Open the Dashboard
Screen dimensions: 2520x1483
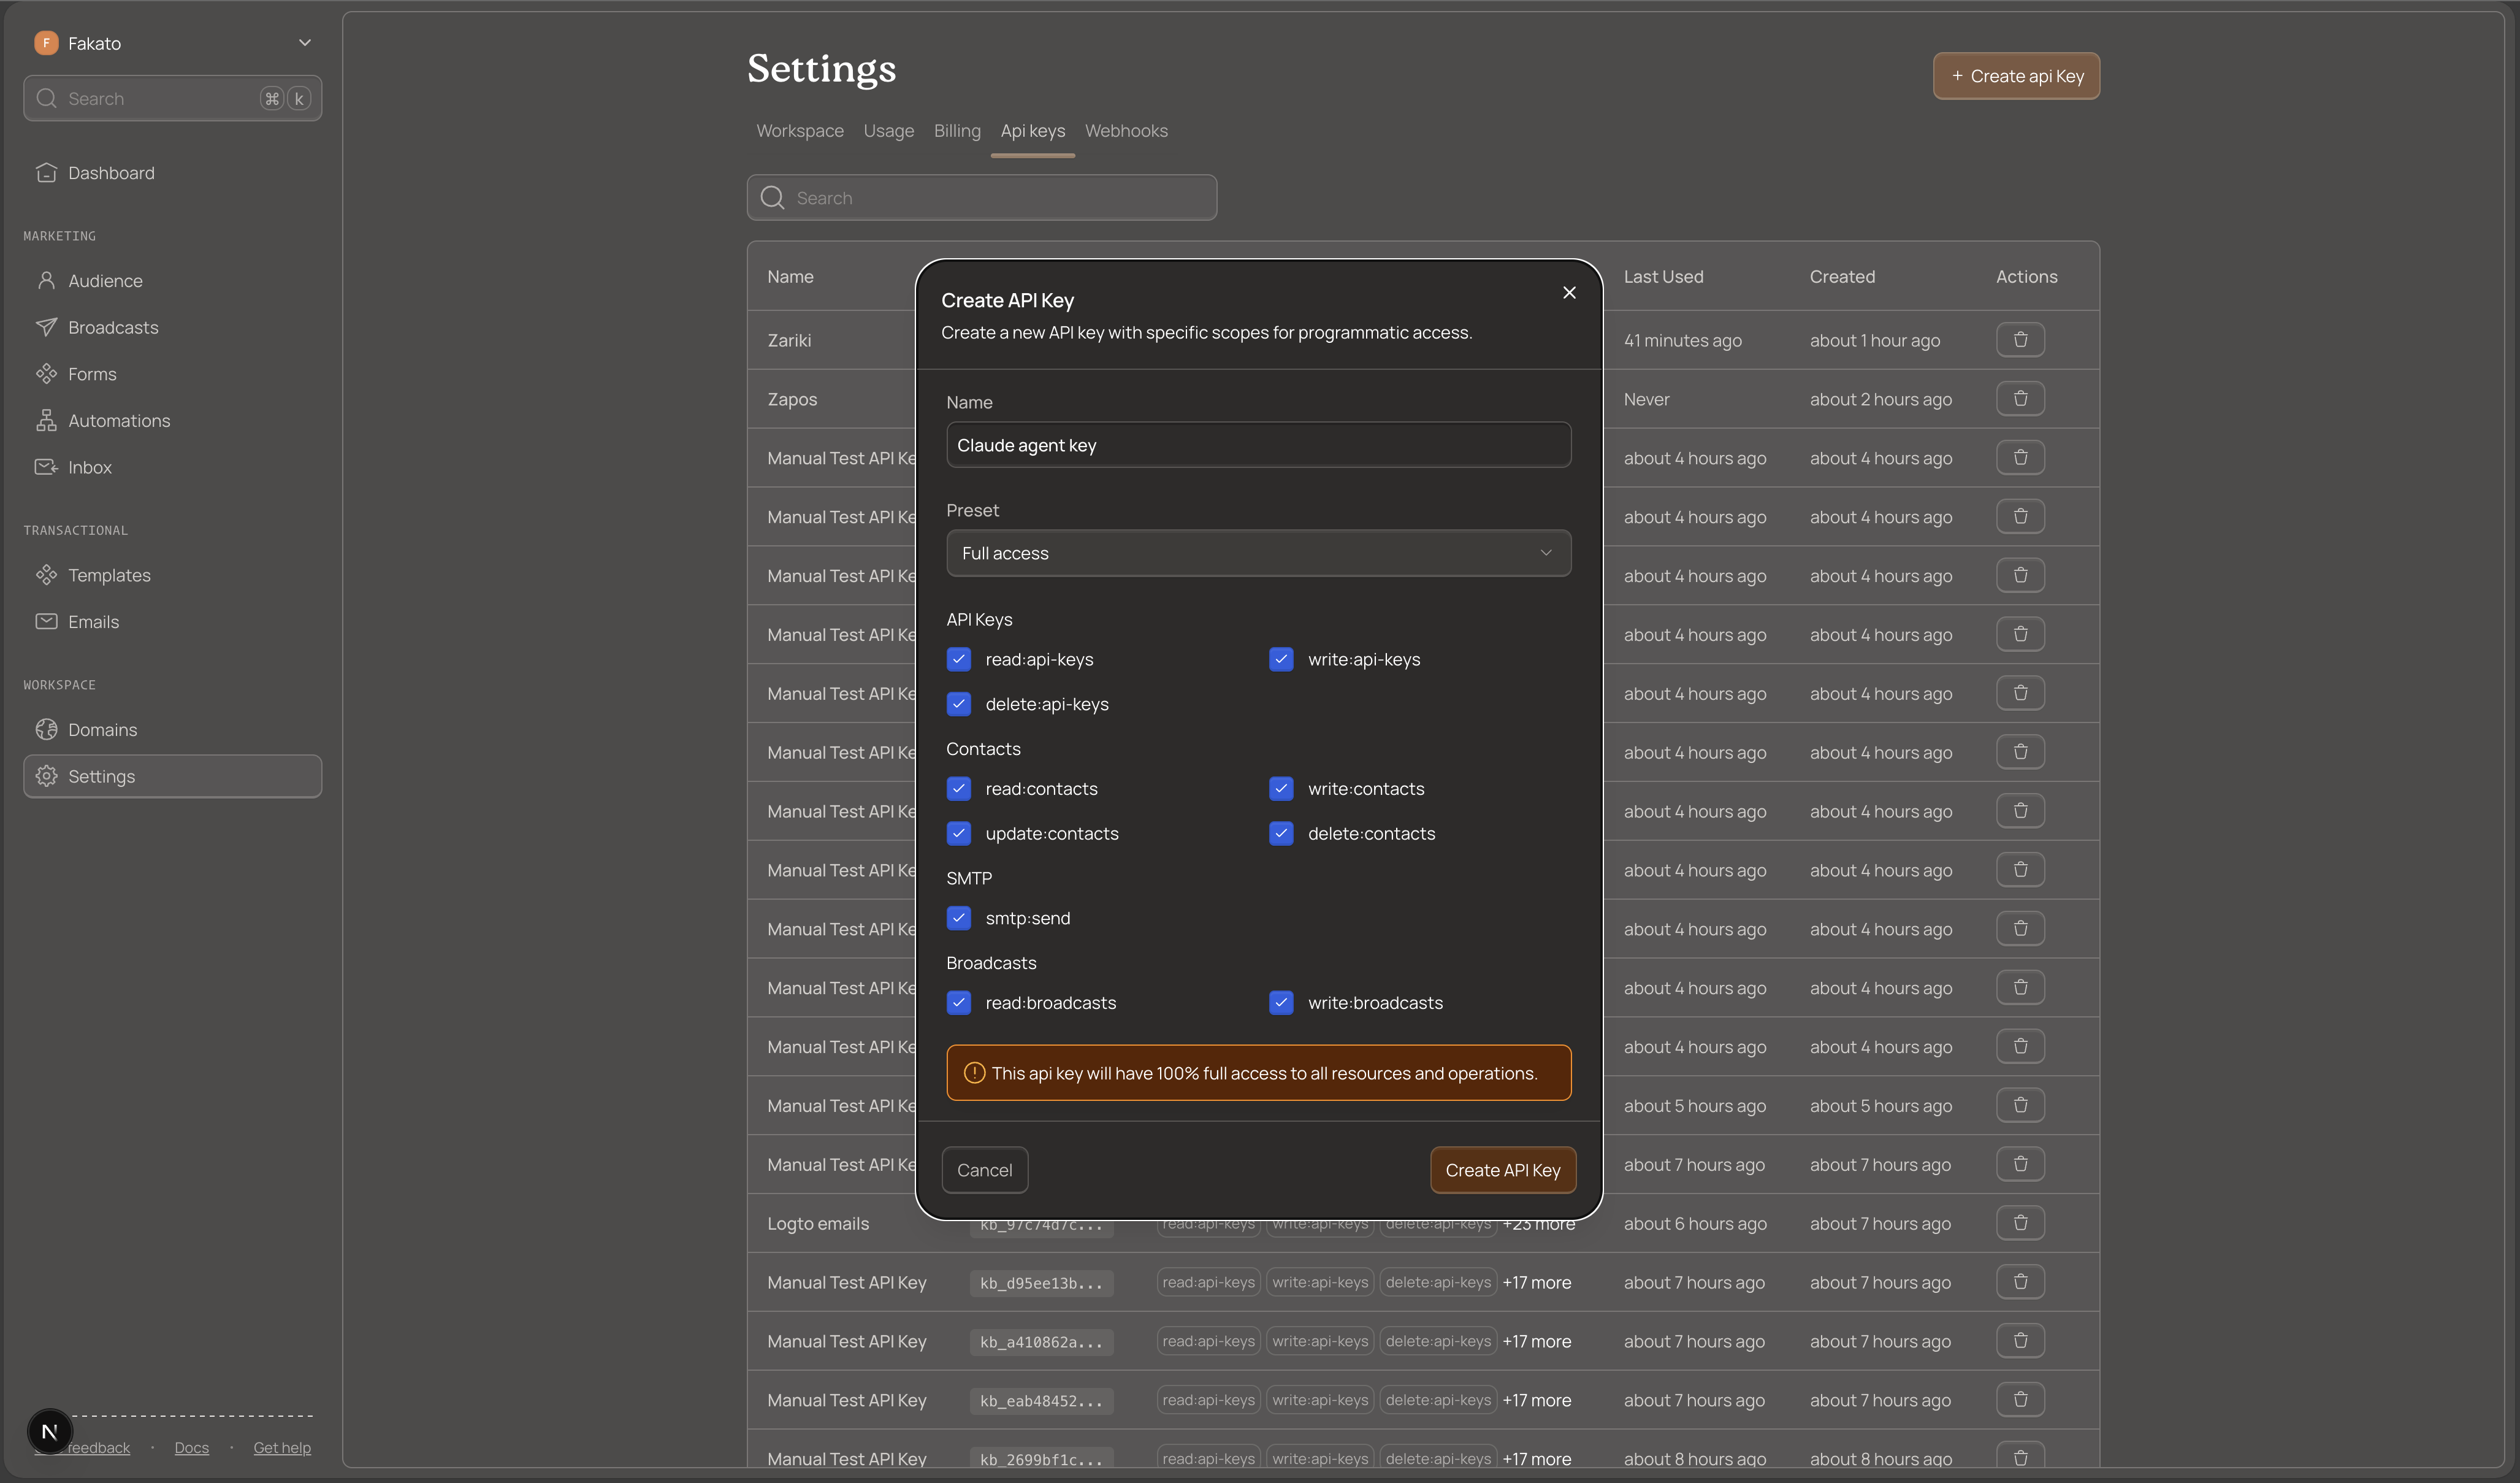pos(111,172)
